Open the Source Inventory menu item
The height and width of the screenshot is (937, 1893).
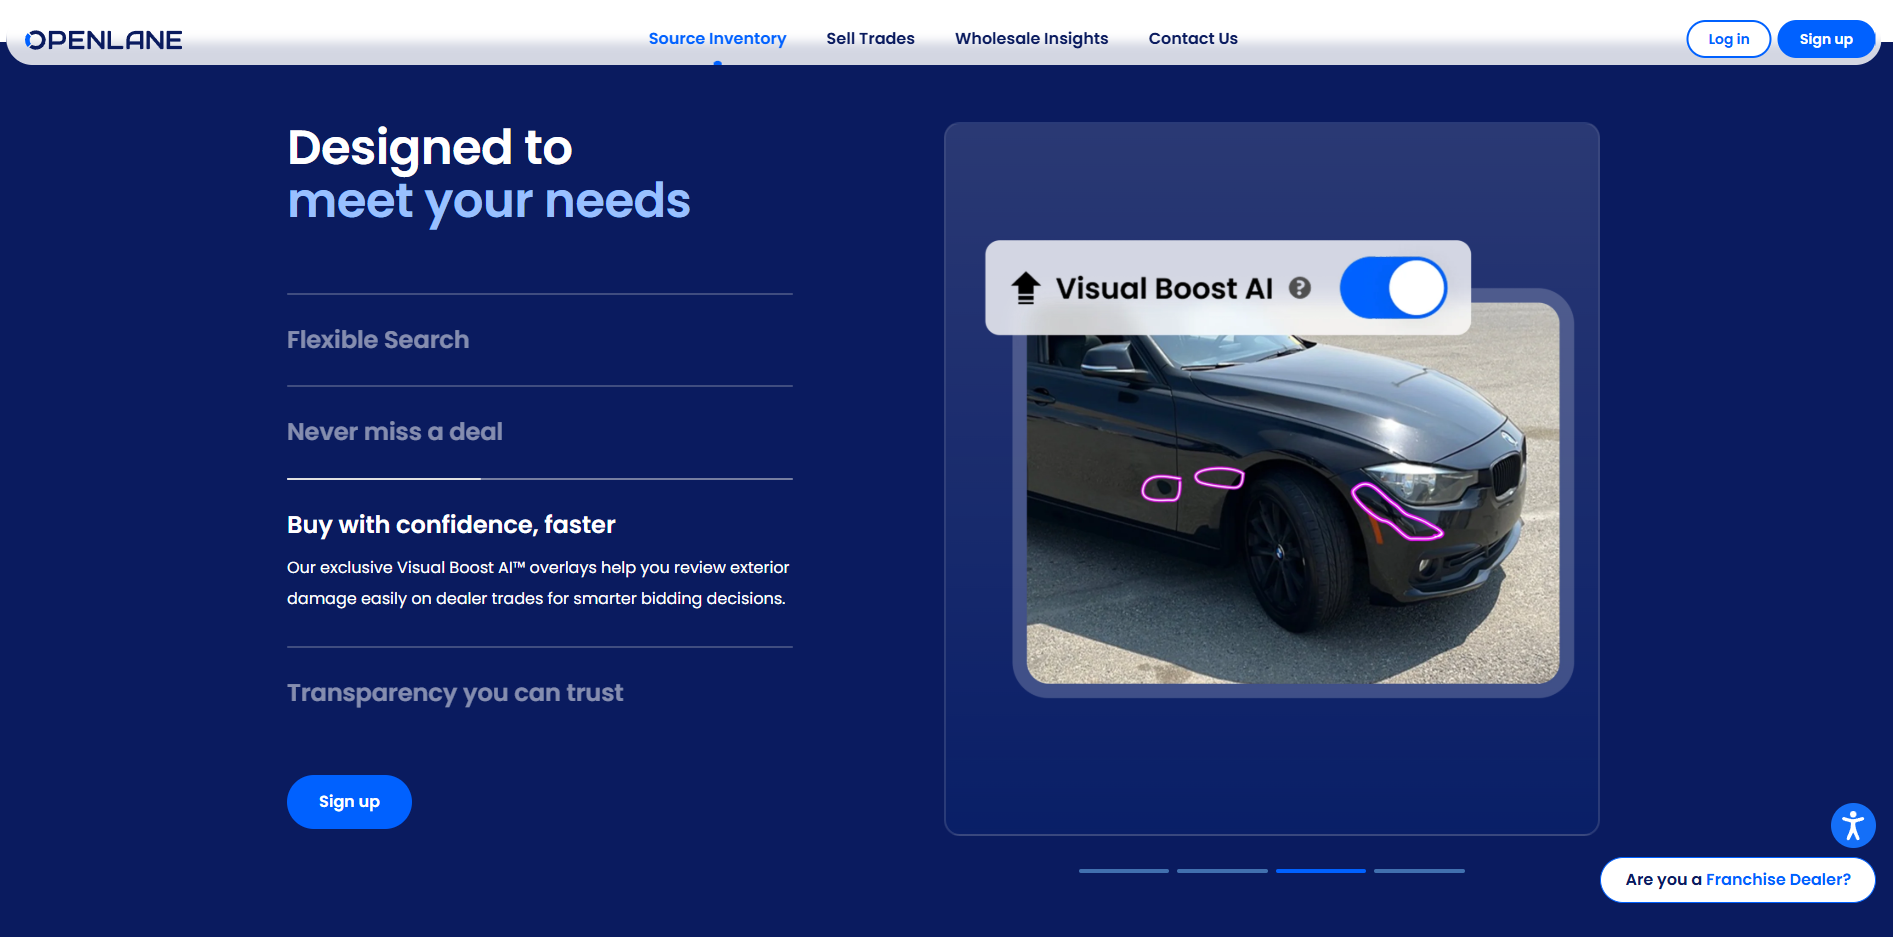pyautogui.click(x=717, y=39)
